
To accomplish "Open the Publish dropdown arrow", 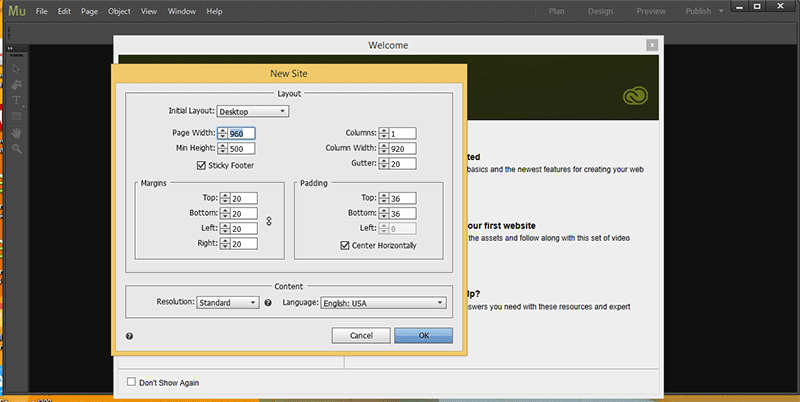I will [721, 11].
